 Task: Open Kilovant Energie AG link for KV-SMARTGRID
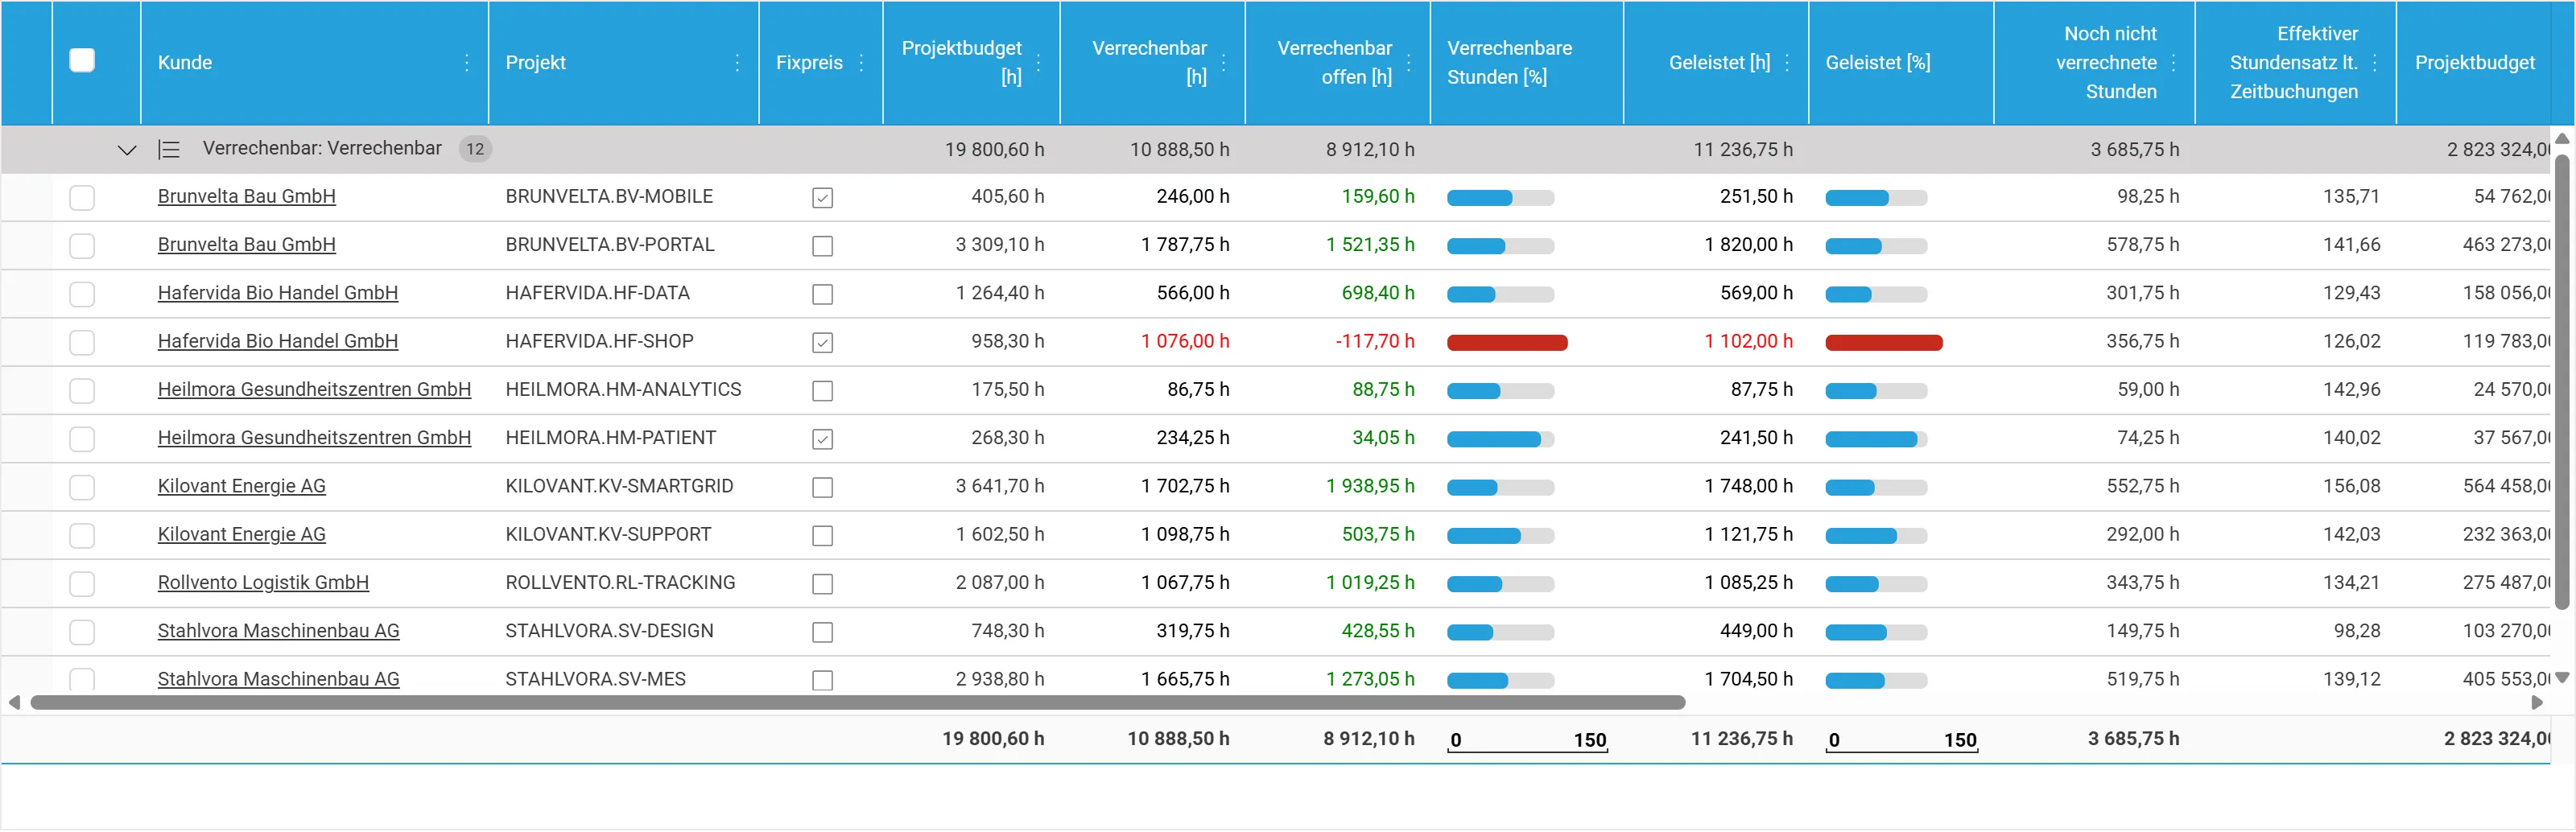[x=242, y=486]
